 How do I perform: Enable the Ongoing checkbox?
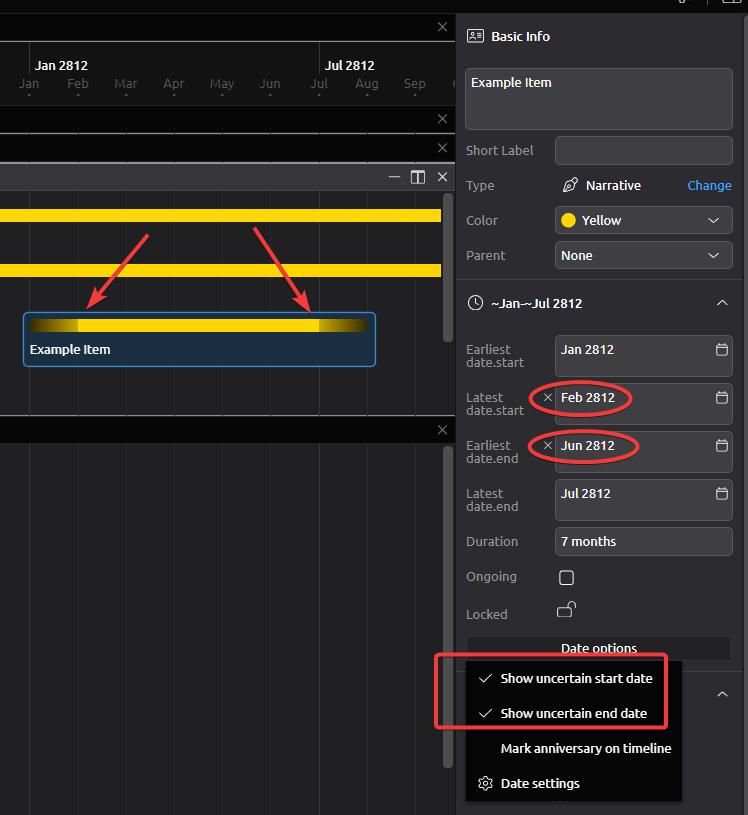point(566,577)
